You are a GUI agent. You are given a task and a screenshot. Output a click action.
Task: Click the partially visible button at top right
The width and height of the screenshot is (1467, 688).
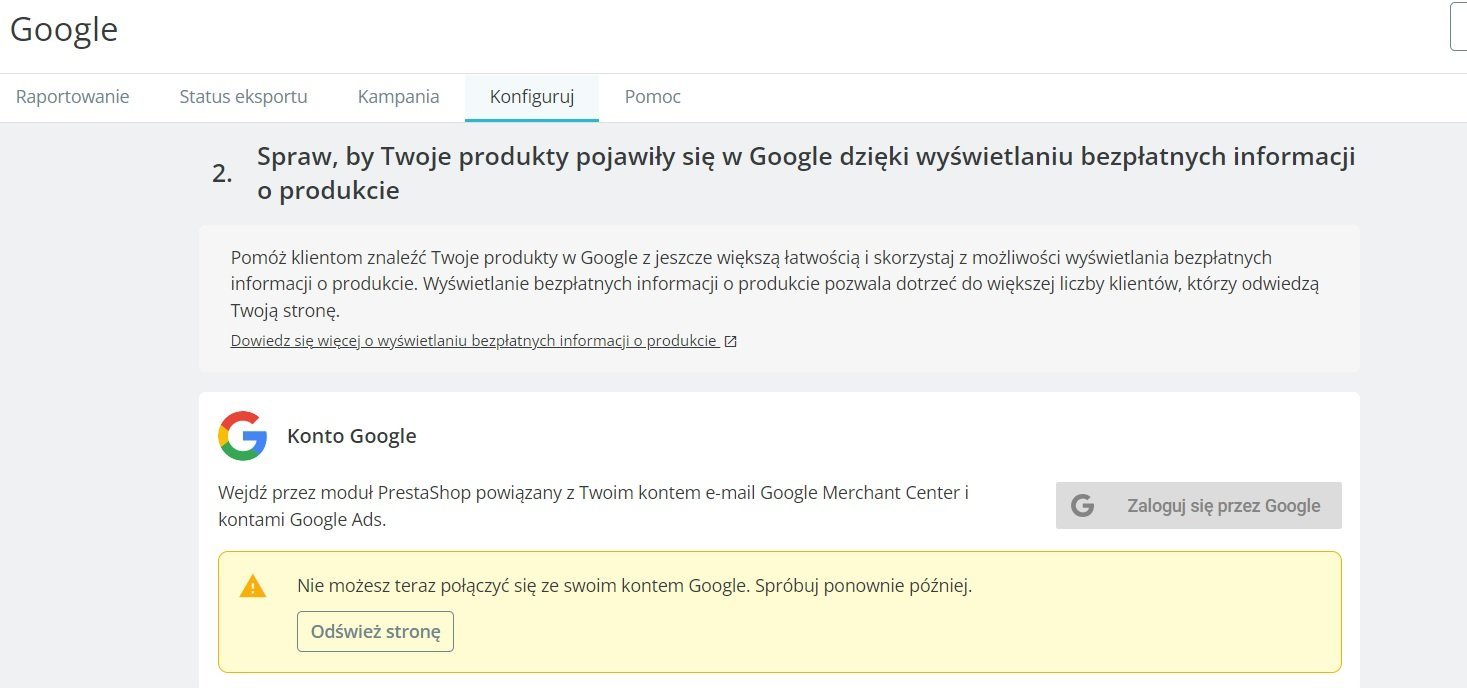click(1458, 27)
